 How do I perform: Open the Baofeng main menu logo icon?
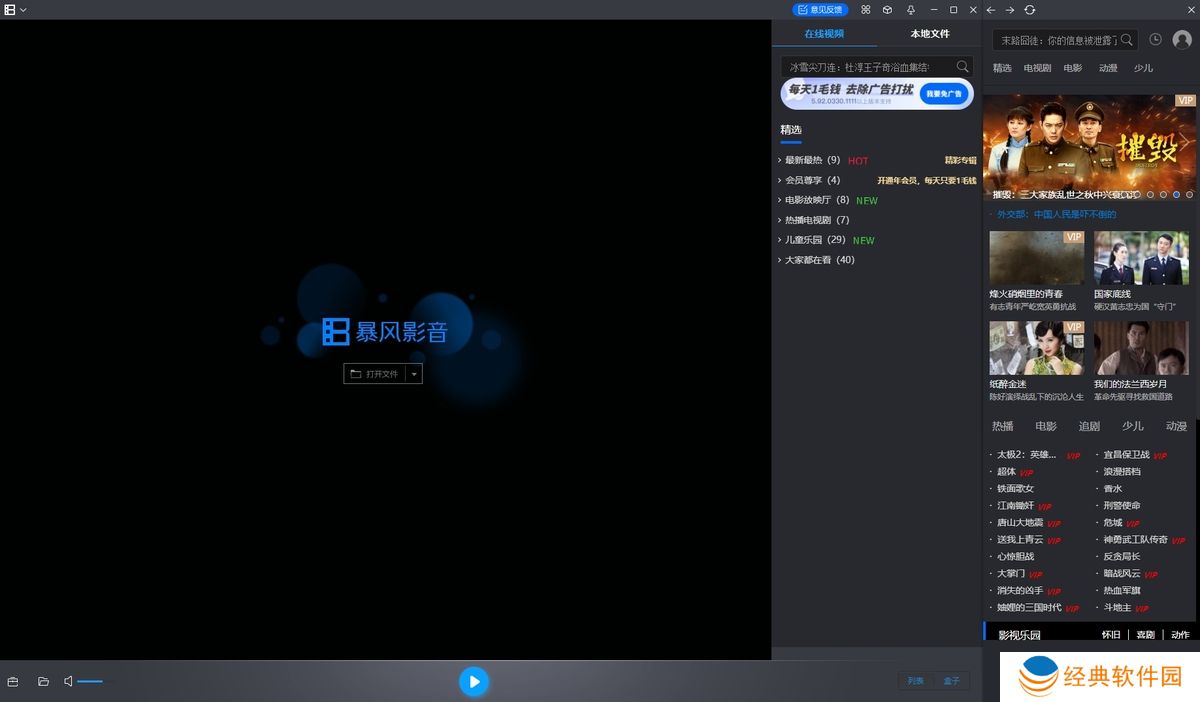10,9
